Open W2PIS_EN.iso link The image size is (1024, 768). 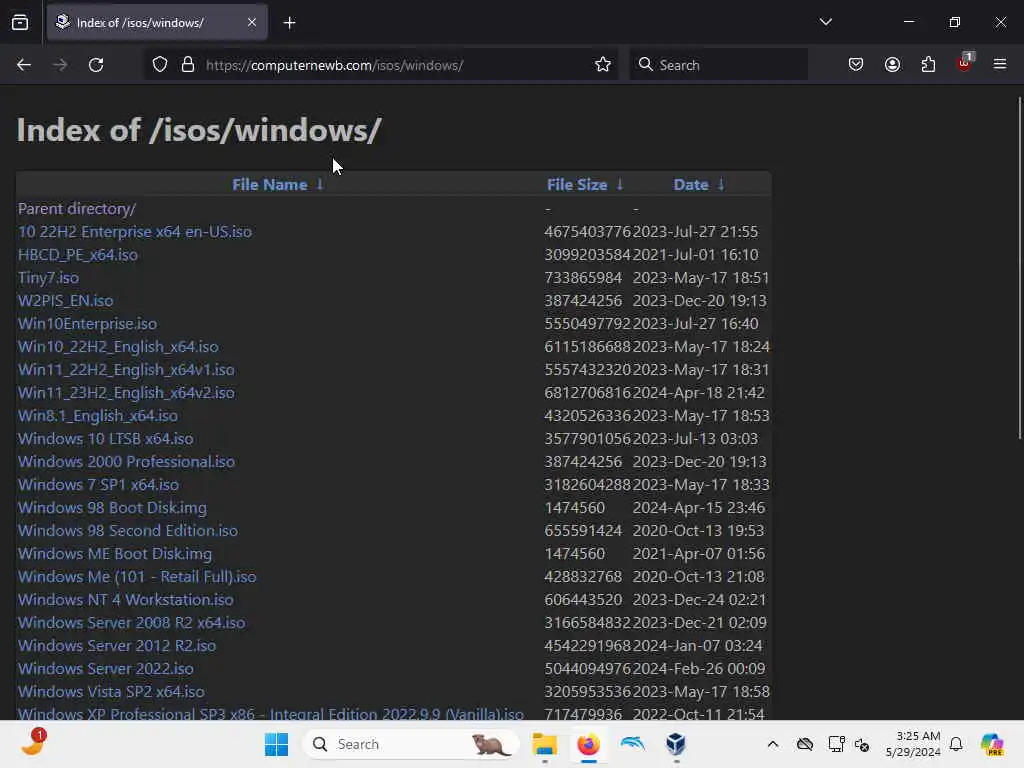(x=65, y=300)
